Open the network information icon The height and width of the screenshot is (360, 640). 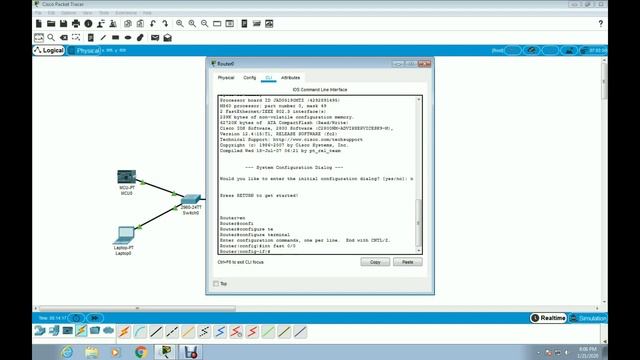click(x=88, y=24)
